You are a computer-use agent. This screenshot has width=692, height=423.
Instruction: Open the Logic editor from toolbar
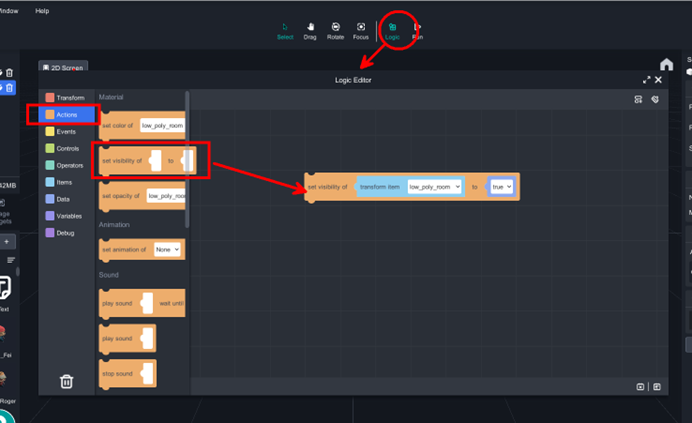pyautogui.click(x=392, y=30)
